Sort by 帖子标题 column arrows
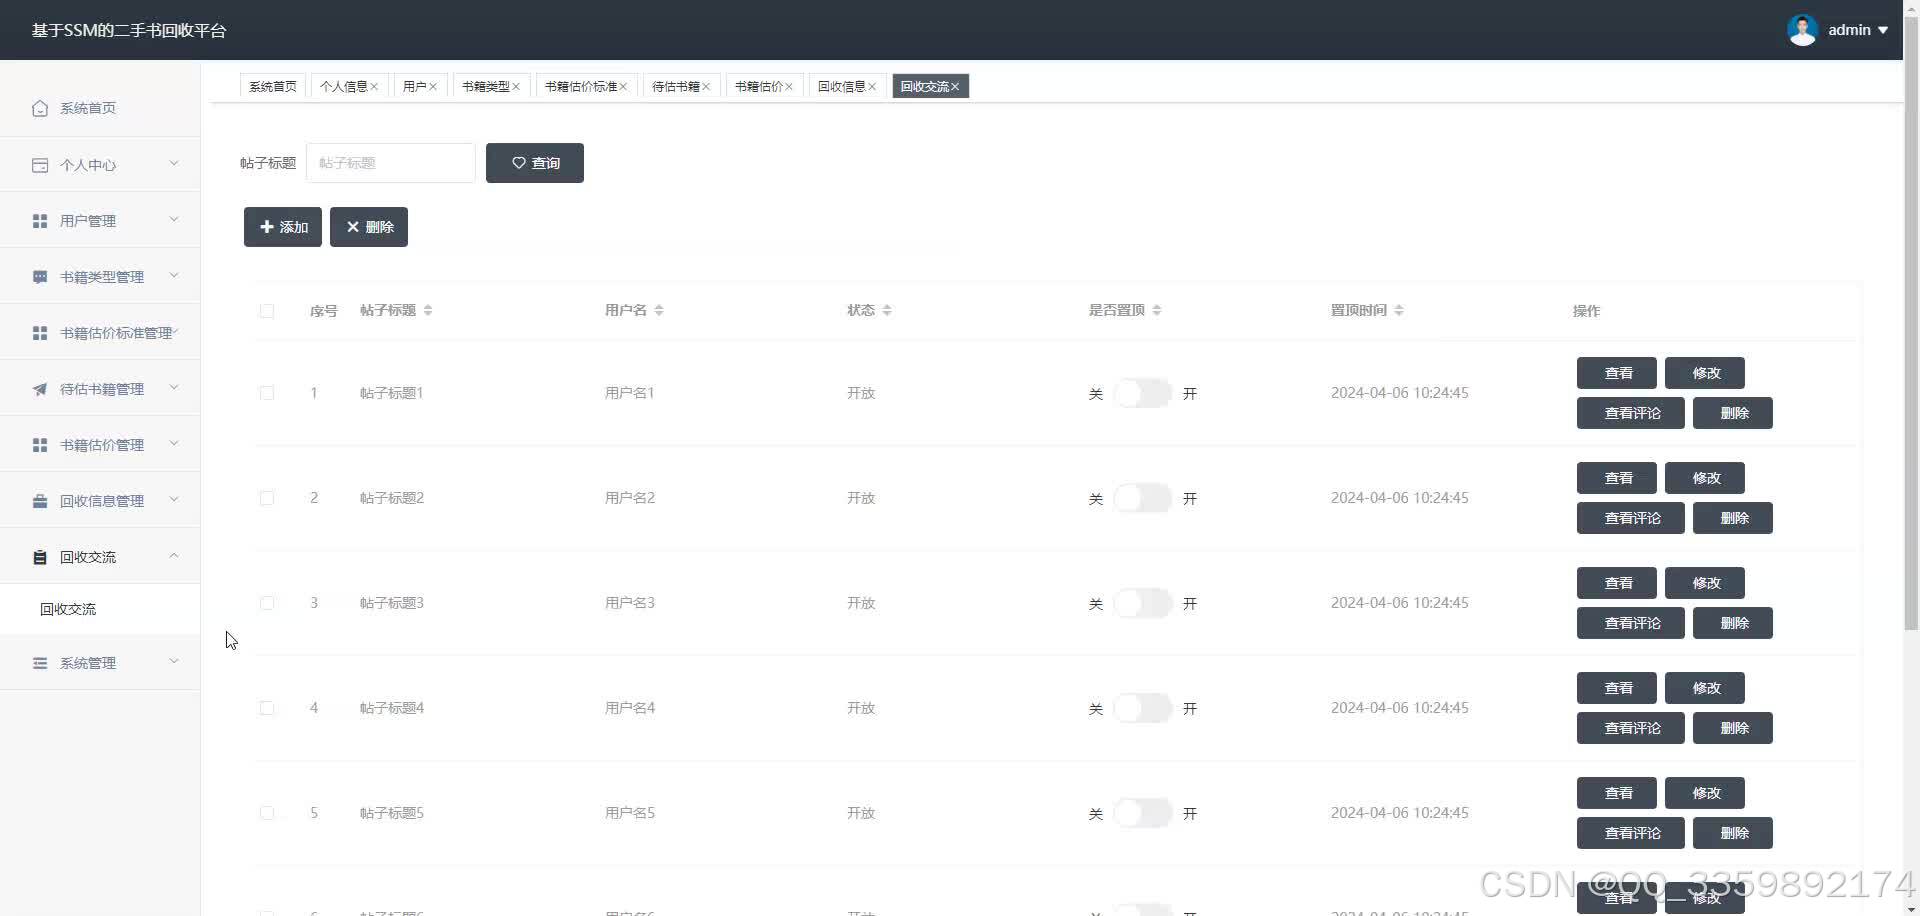The image size is (1920, 916). [x=428, y=311]
